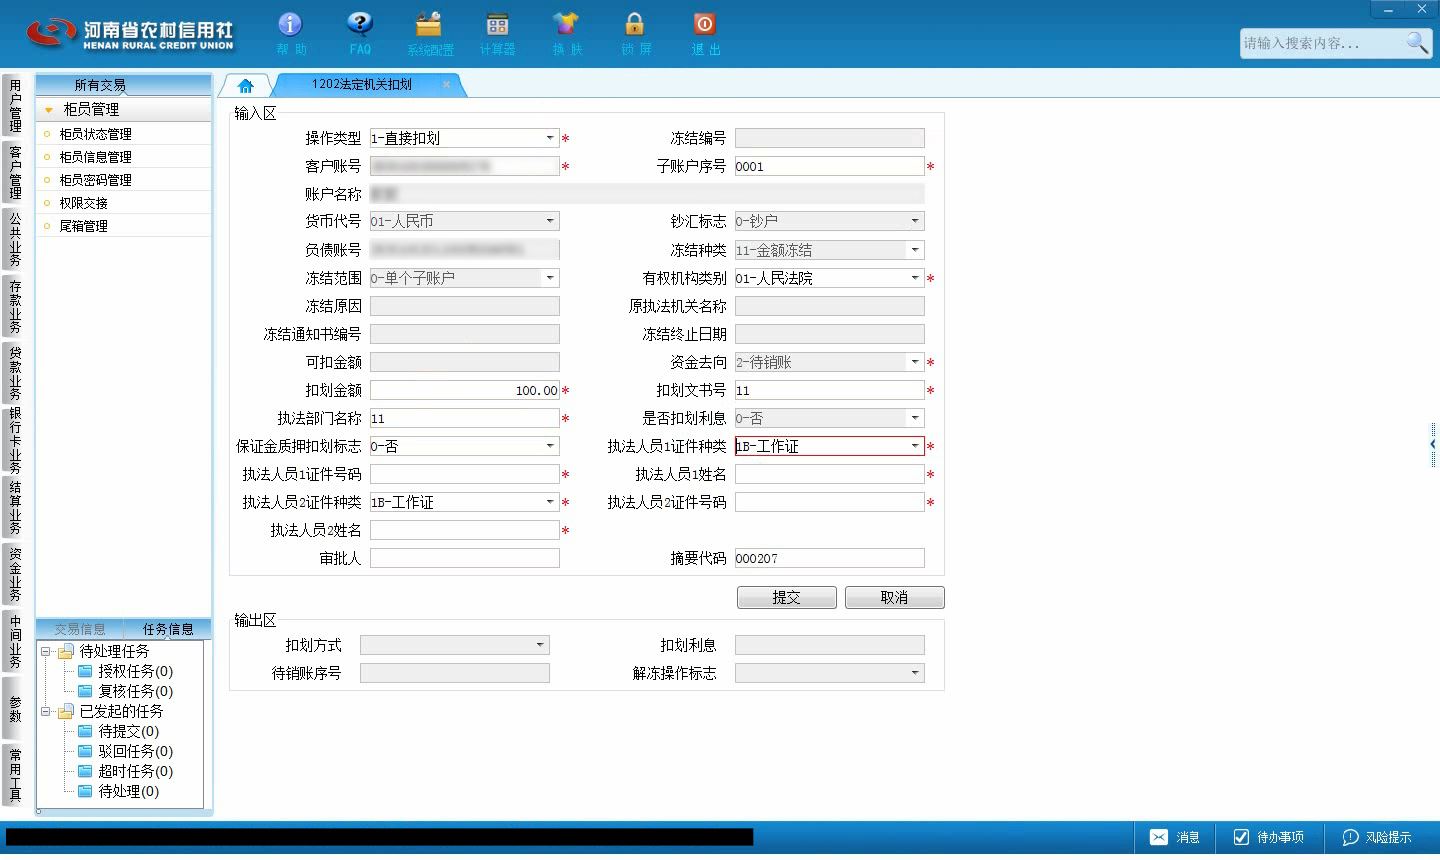This screenshot has height=860, width=1440.
Task: Click the search magnifier icon
Action: 1417,42
